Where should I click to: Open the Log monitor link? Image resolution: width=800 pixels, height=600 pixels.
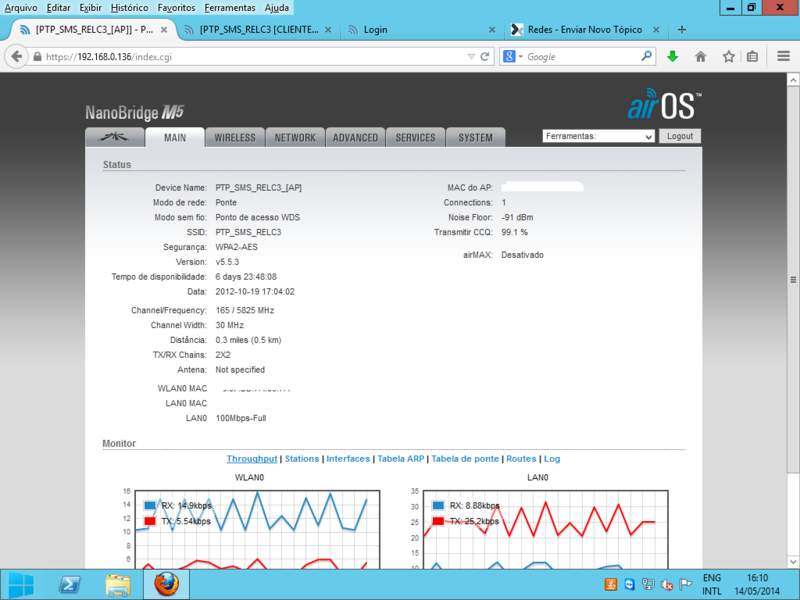tap(552, 459)
